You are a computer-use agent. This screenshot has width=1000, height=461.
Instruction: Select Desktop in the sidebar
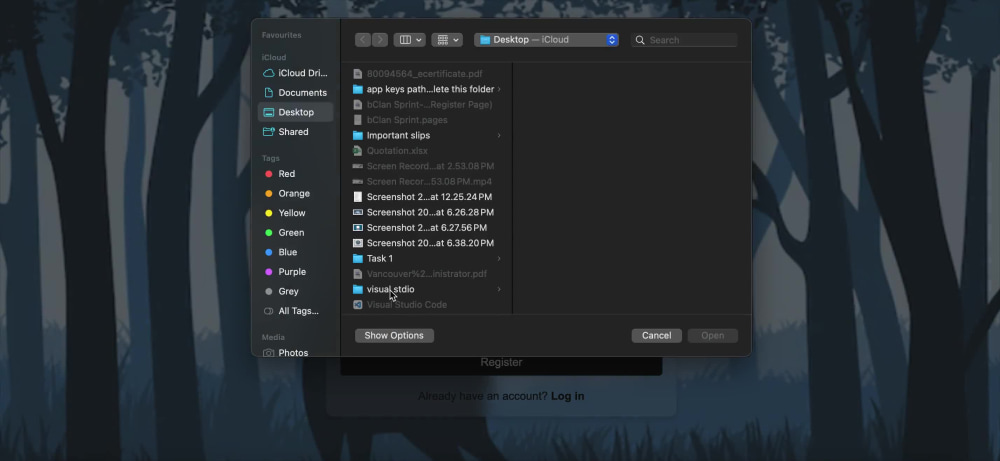click(x=295, y=112)
